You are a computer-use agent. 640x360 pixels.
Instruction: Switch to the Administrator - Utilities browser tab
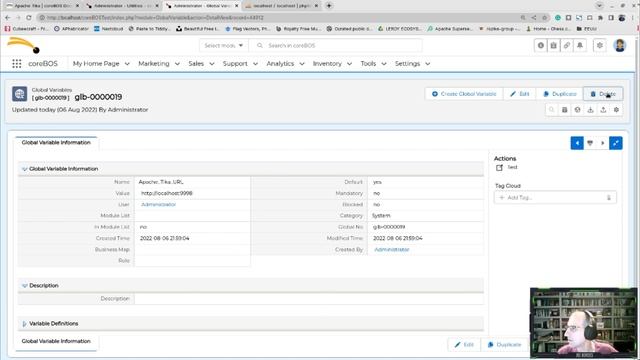point(121,6)
